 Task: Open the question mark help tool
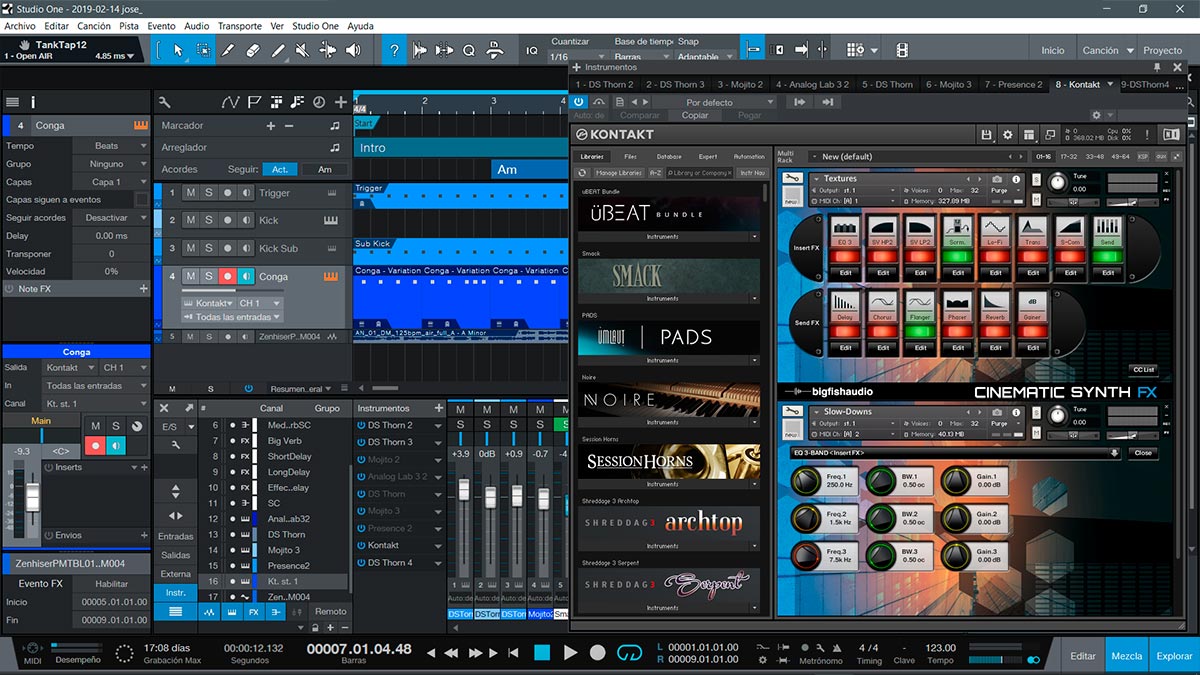coord(395,50)
